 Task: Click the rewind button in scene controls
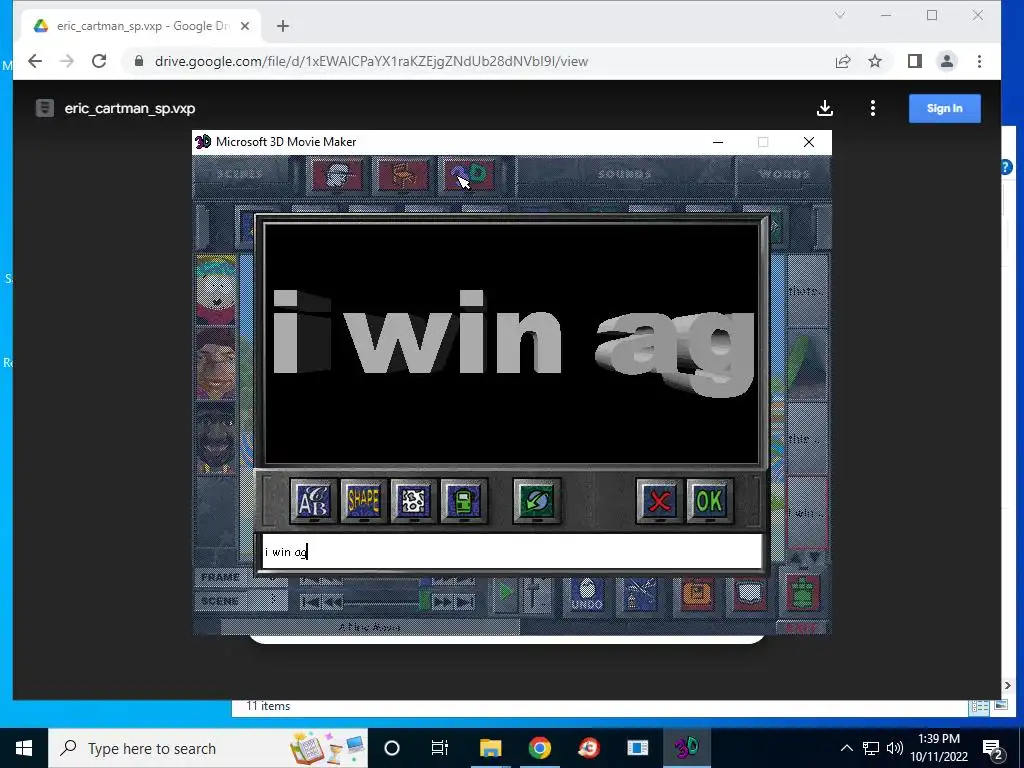pyautogui.click(x=332, y=602)
